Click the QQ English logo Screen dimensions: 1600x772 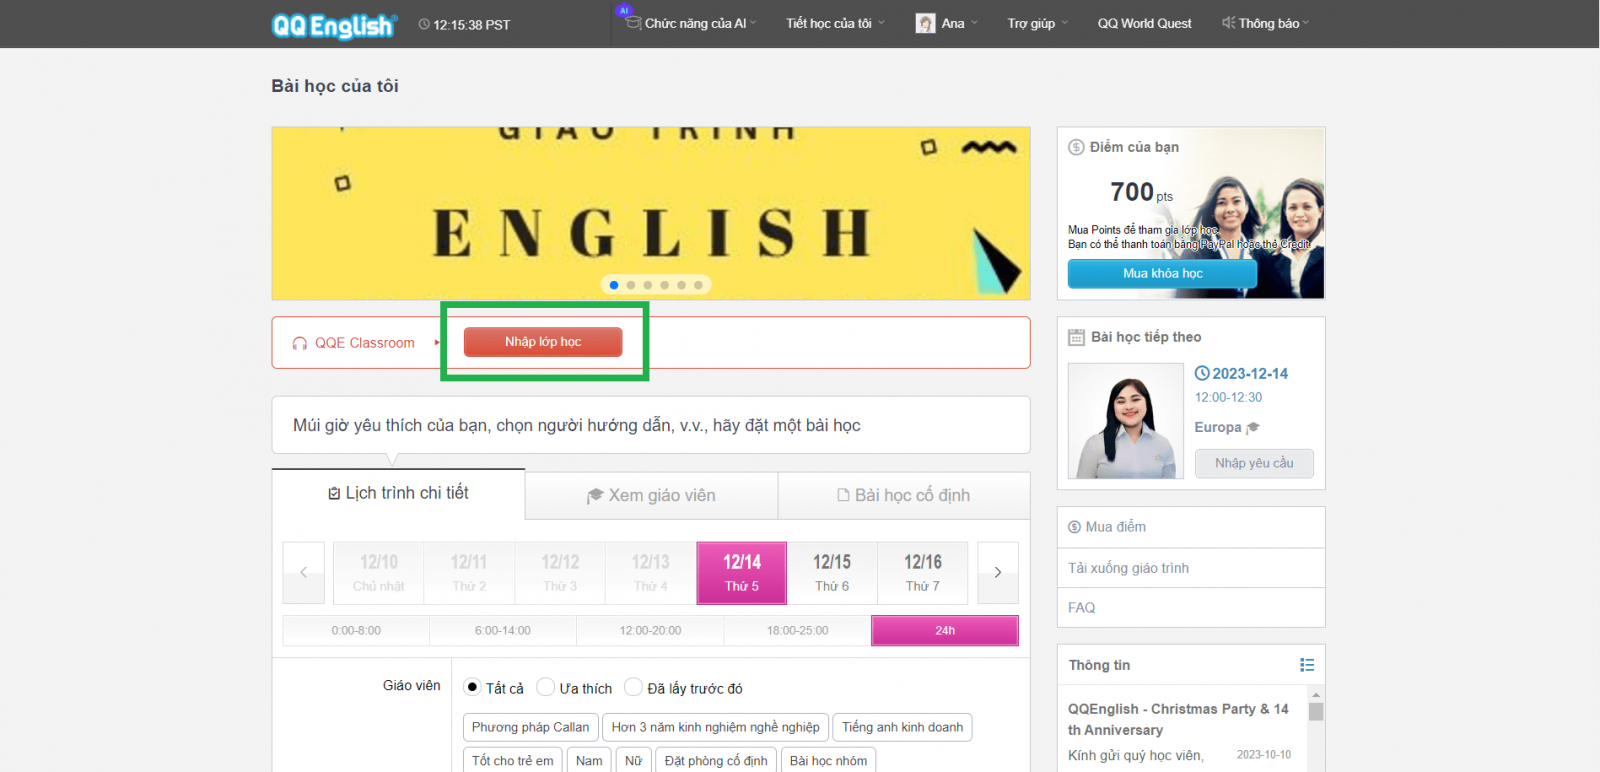coord(334,25)
